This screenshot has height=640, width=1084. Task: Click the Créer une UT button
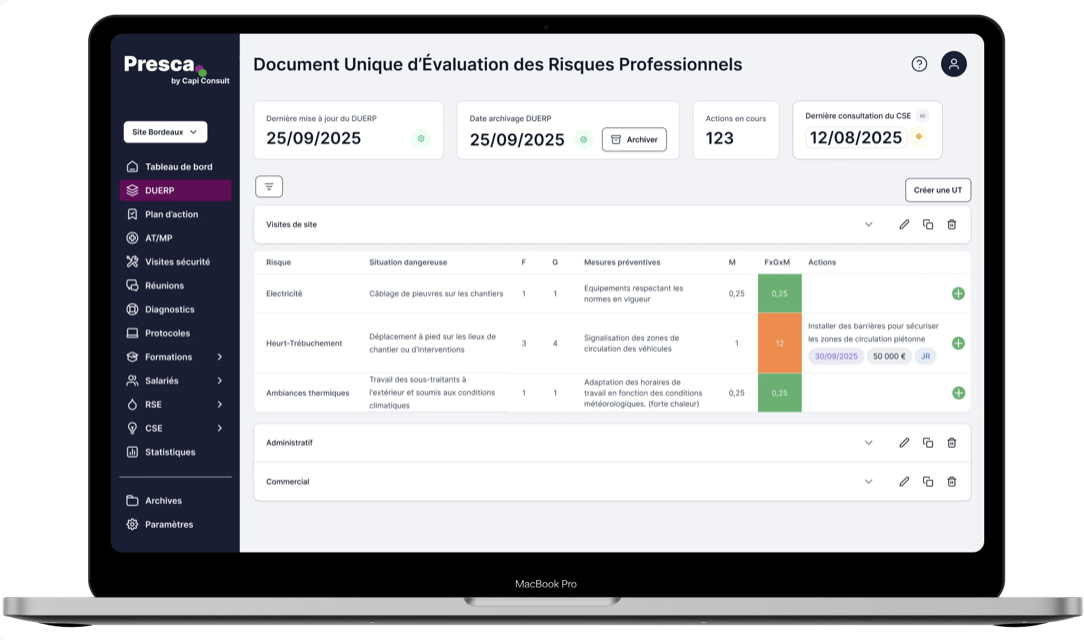click(x=937, y=190)
